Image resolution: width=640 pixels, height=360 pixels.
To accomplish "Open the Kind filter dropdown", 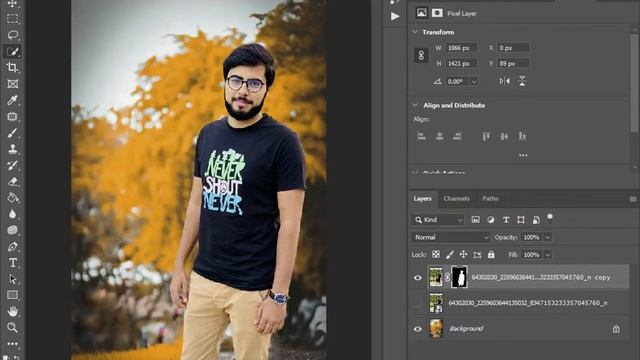I will pyautogui.click(x=438, y=220).
